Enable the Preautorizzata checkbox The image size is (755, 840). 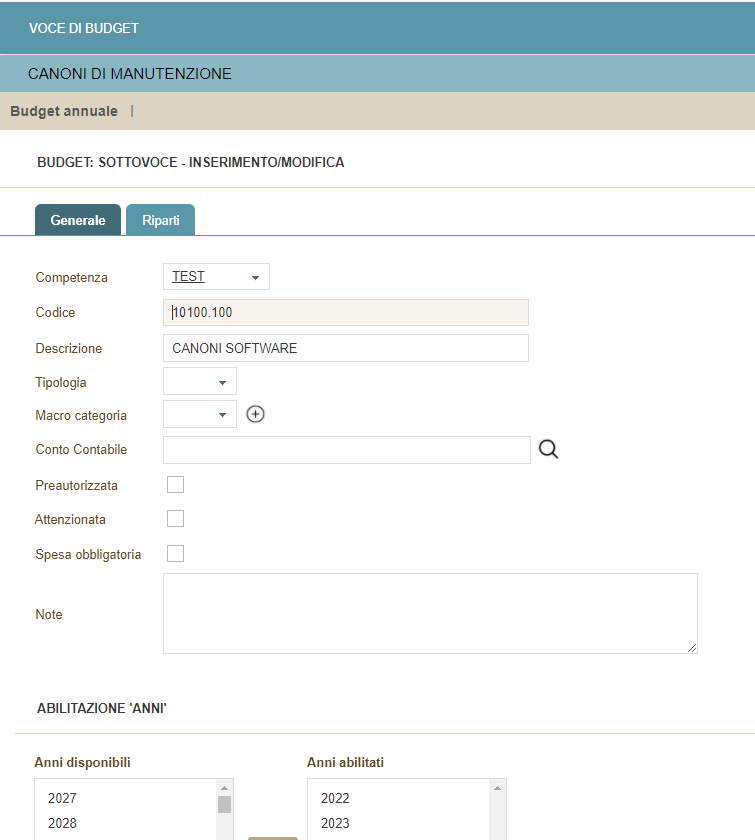click(175, 485)
